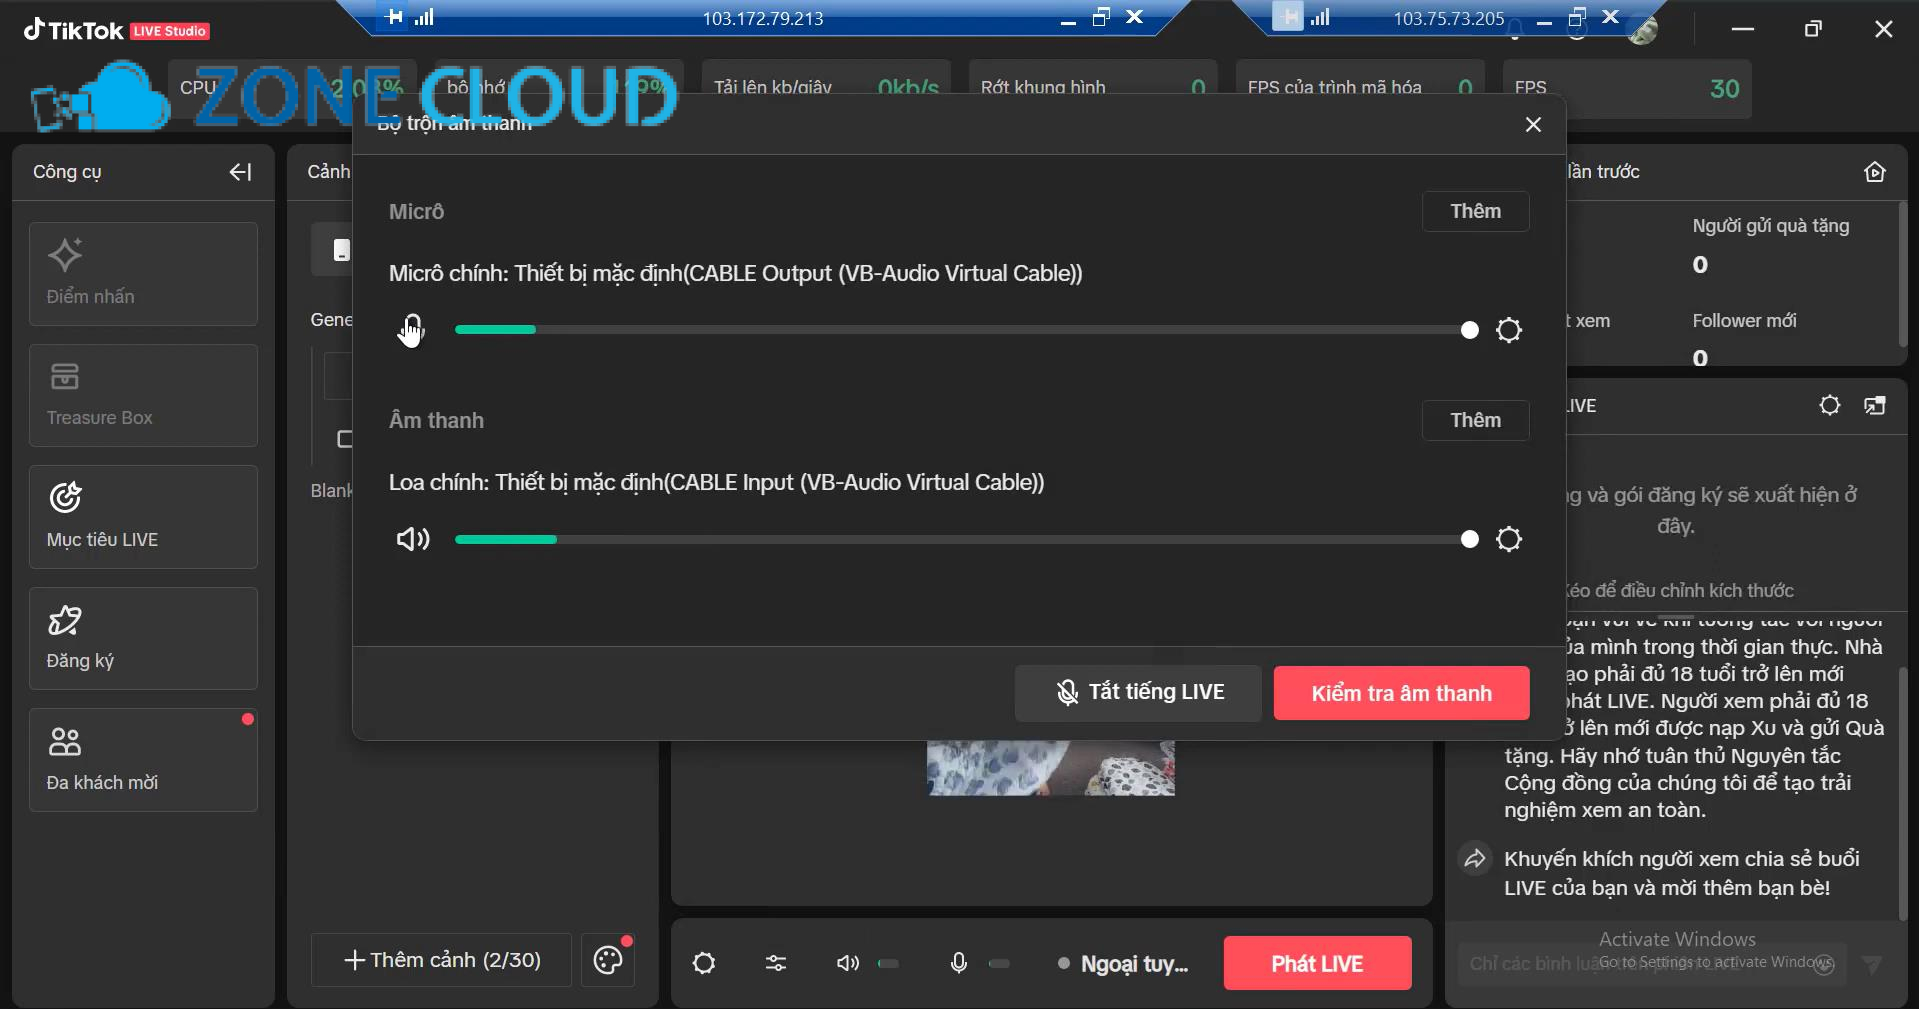Screen dimensions: 1919x1009
Task: Click the comment input field
Action: [x=1640, y=963]
